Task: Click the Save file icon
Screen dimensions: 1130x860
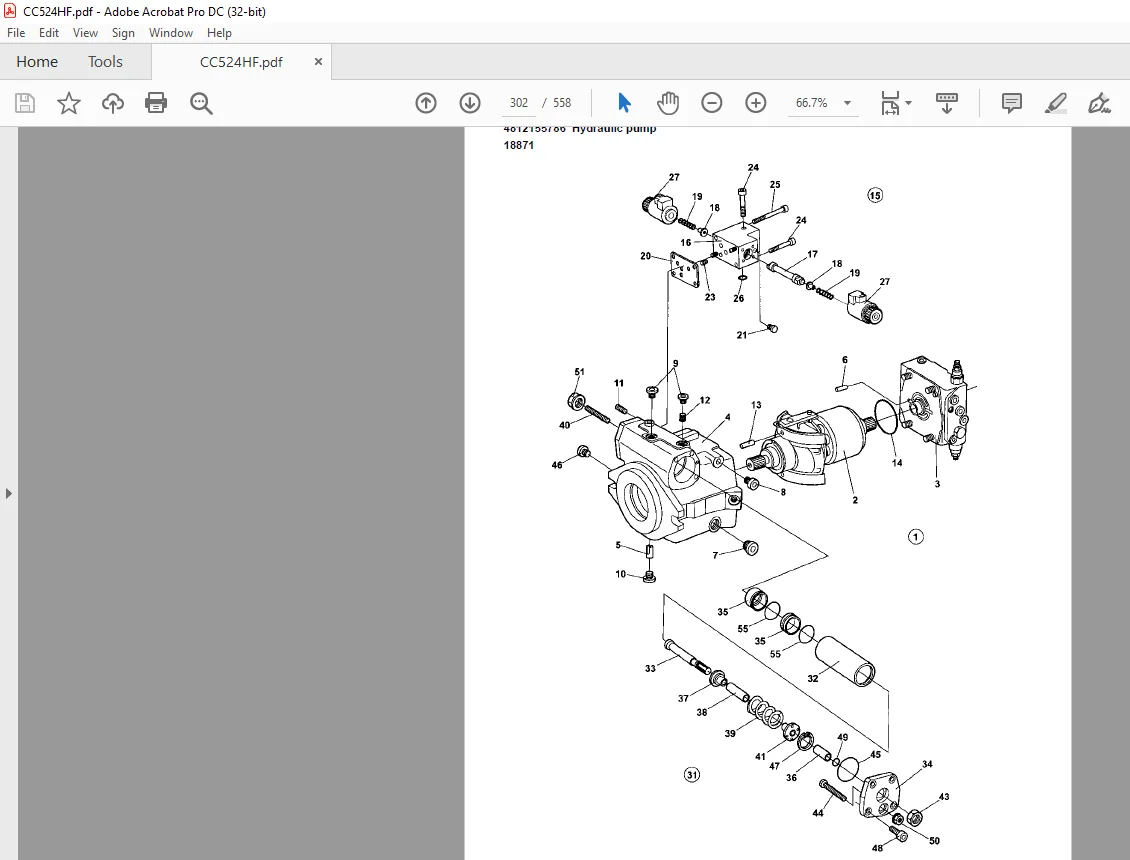Action: 25,103
